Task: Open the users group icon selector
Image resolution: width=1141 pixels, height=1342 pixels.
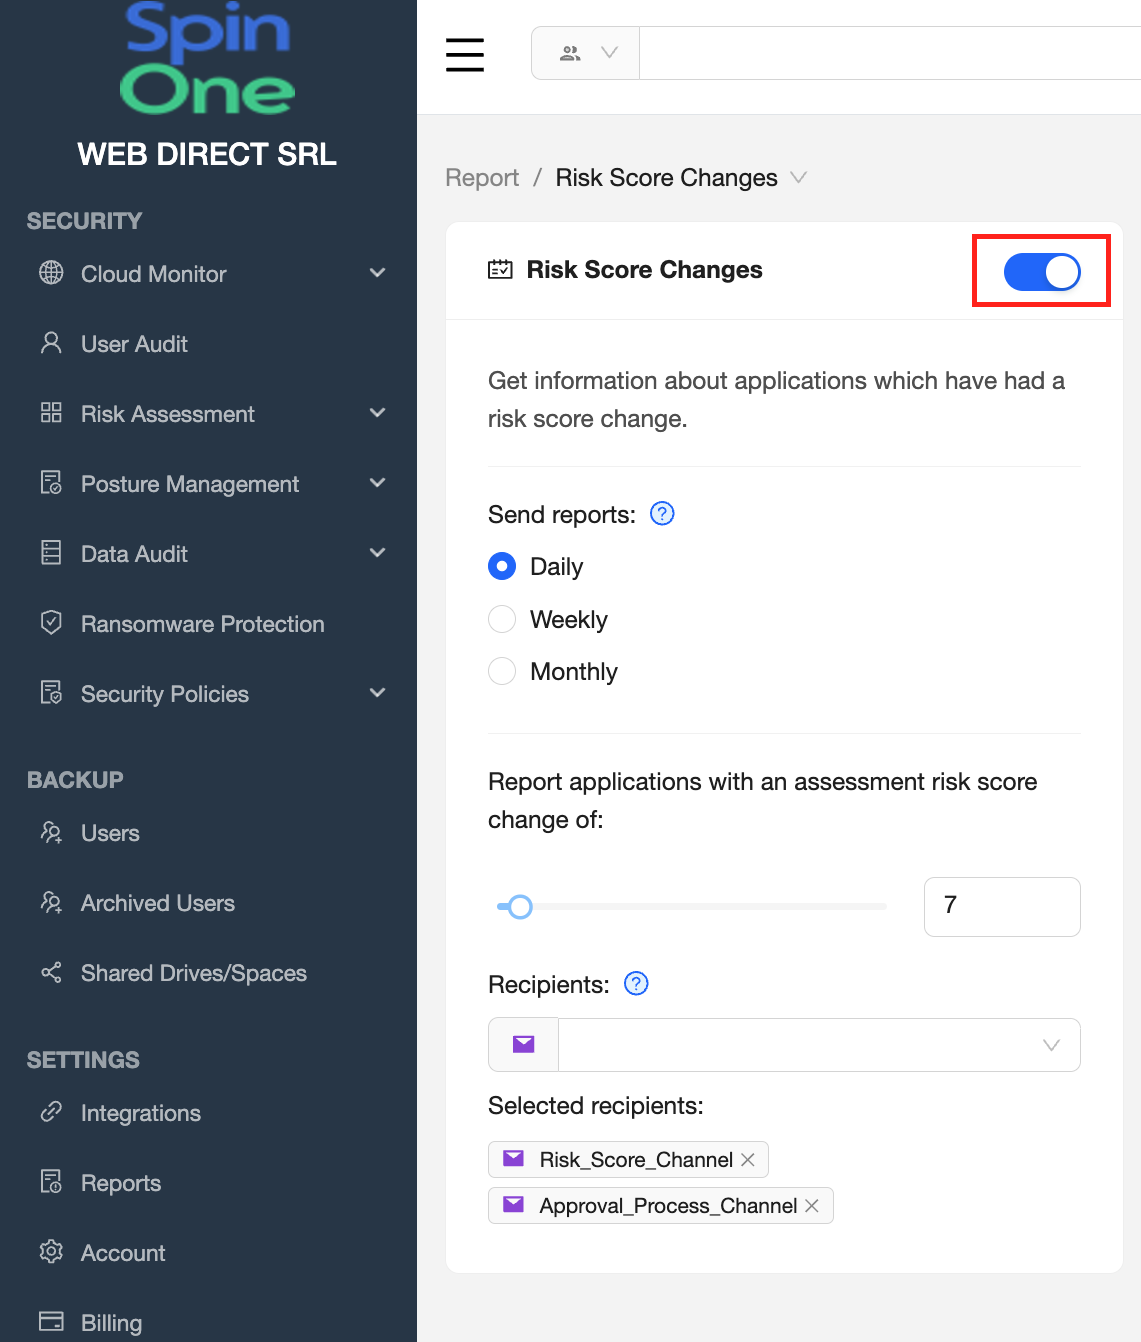Action: [x=586, y=53]
